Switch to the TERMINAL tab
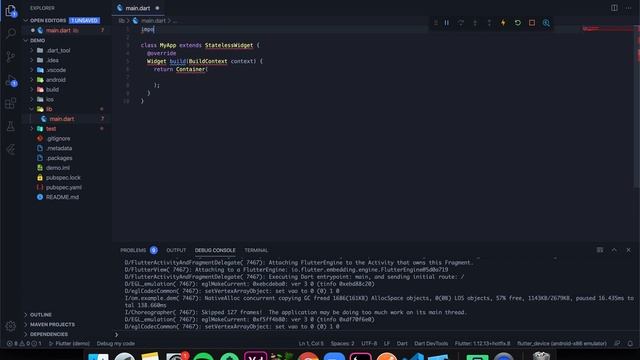 [x=256, y=250]
